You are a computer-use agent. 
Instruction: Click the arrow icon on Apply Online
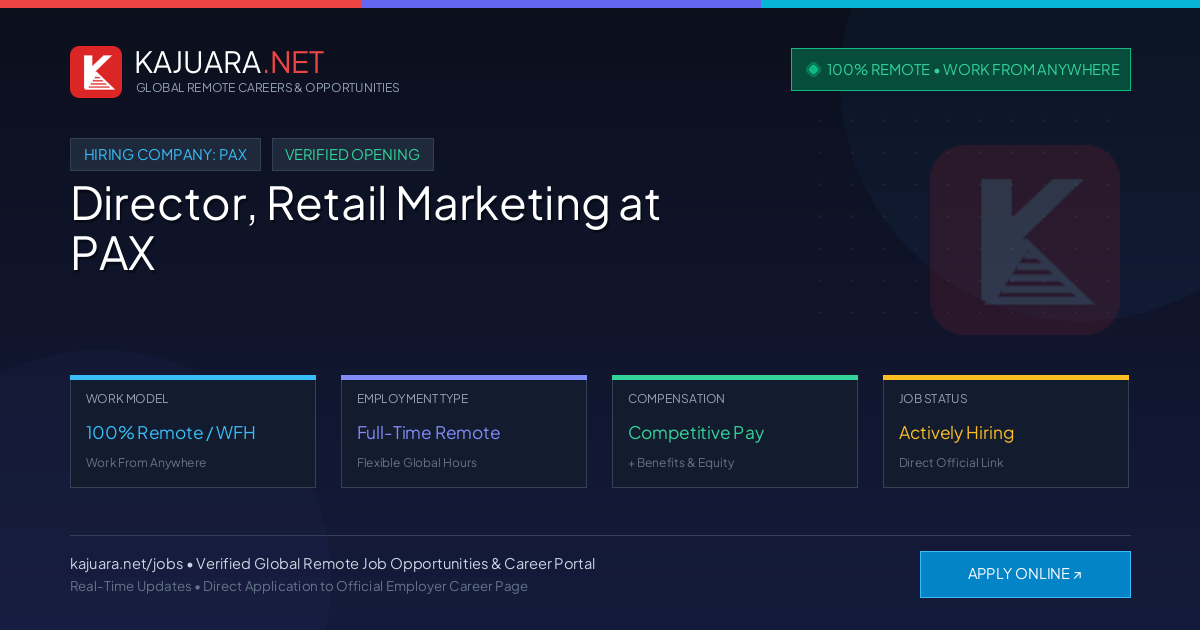point(1077,575)
